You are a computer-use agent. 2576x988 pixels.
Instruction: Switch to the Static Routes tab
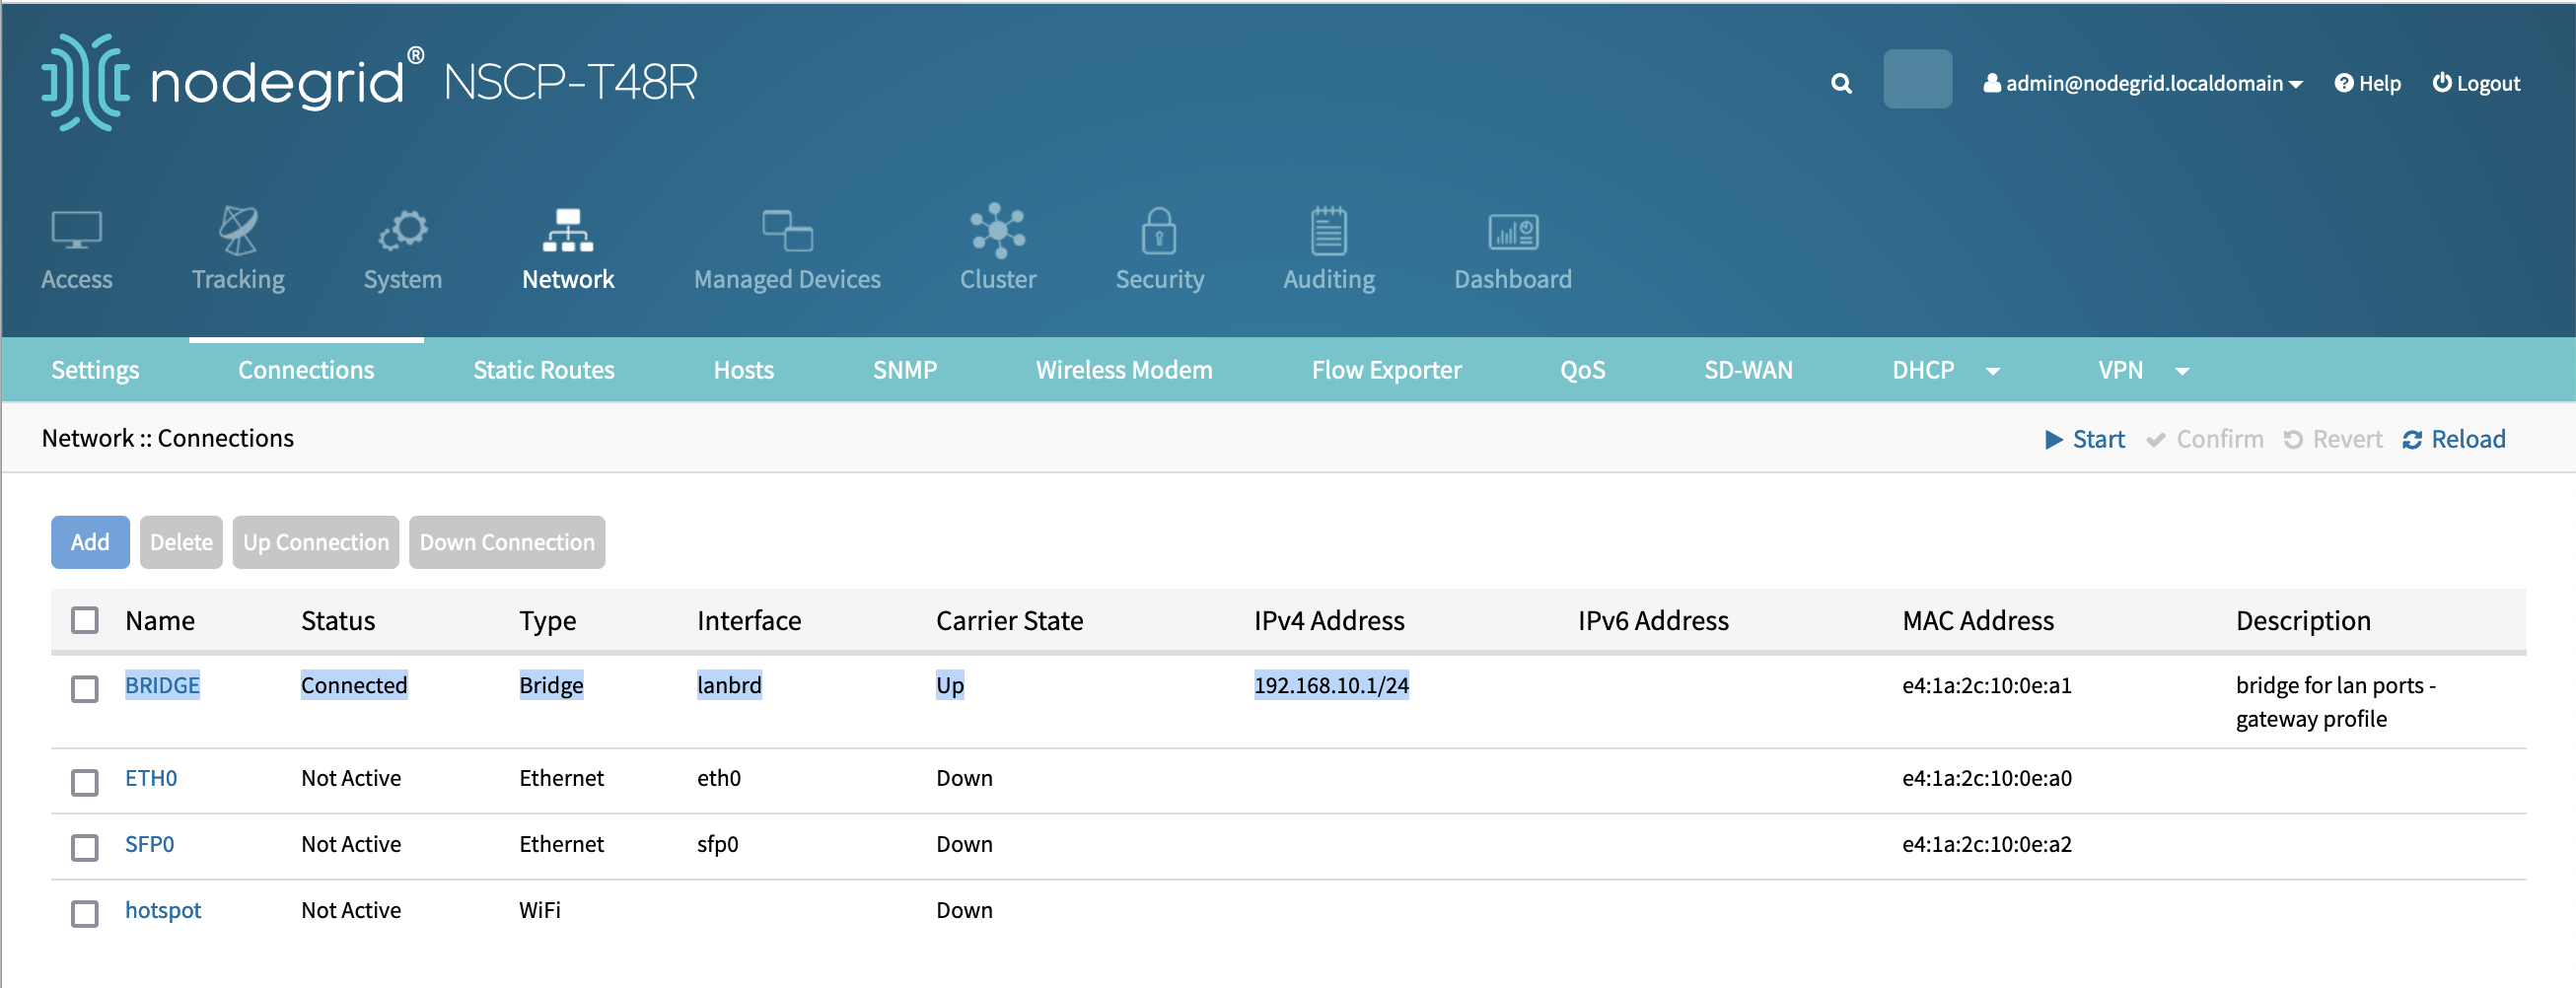click(x=544, y=370)
